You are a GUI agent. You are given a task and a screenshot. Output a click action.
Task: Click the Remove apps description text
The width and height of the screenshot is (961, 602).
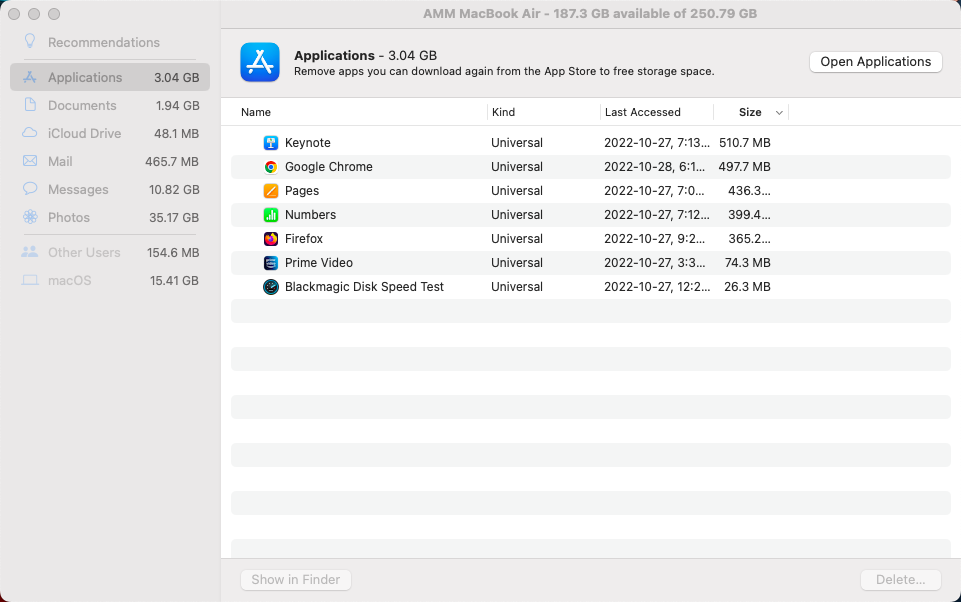[x=504, y=71]
